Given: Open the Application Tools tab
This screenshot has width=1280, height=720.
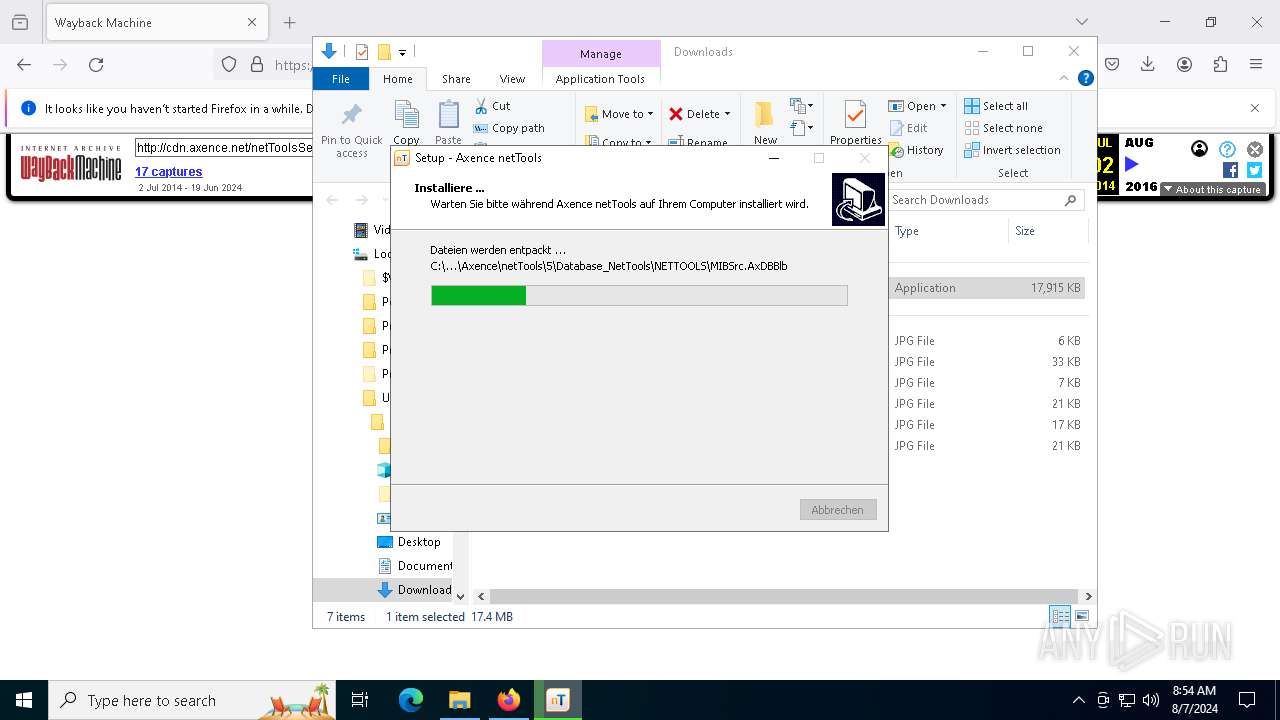Looking at the screenshot, I should point(600,79).
